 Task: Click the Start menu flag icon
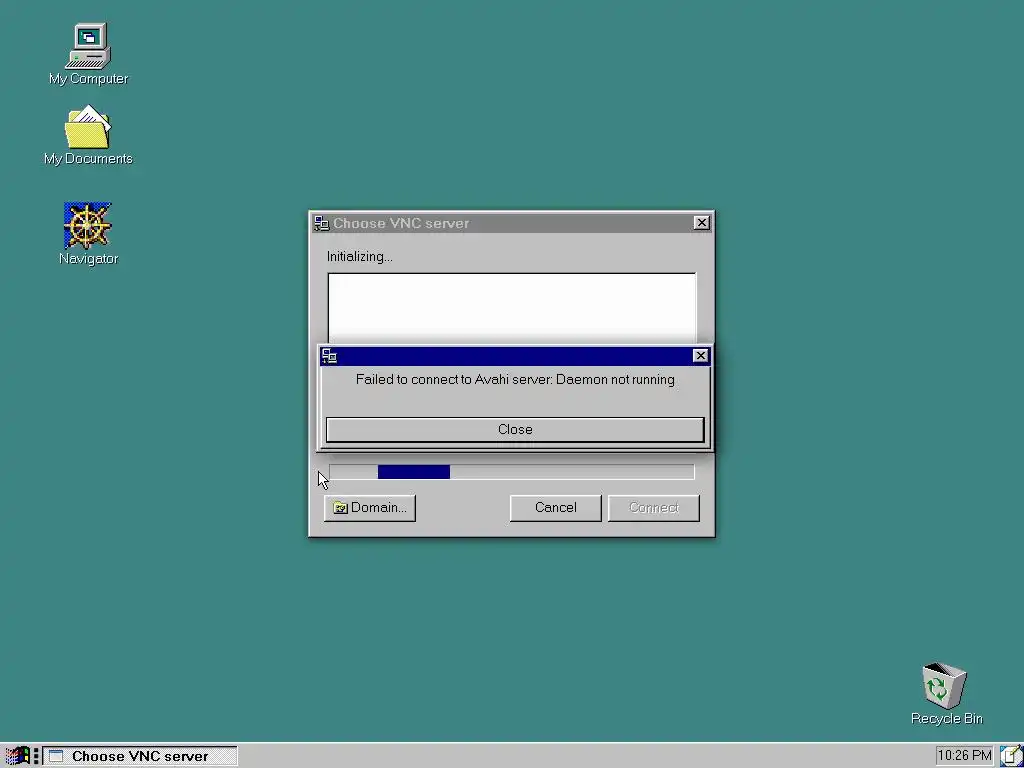click(17, 756)
